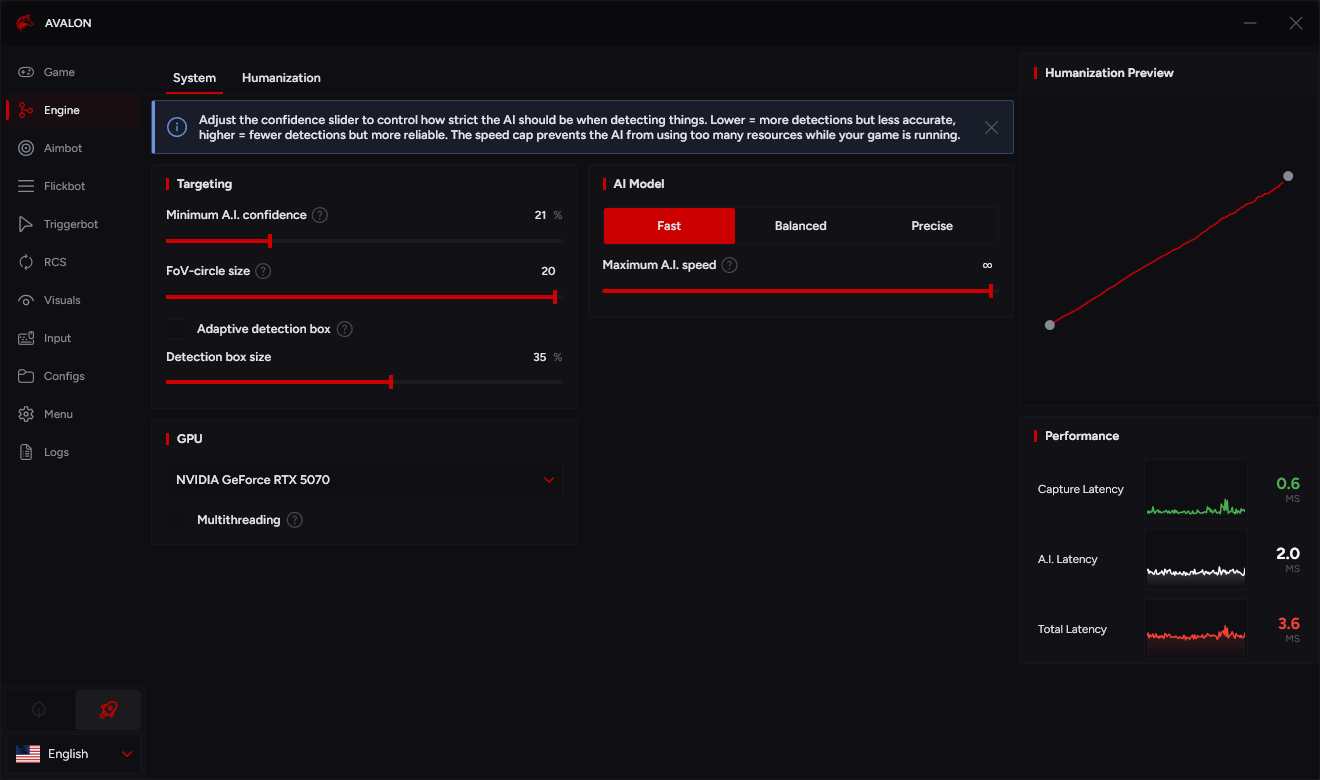Click the AI Model section heading
The height and width of the screenshot is (780, 1320).
639,184
